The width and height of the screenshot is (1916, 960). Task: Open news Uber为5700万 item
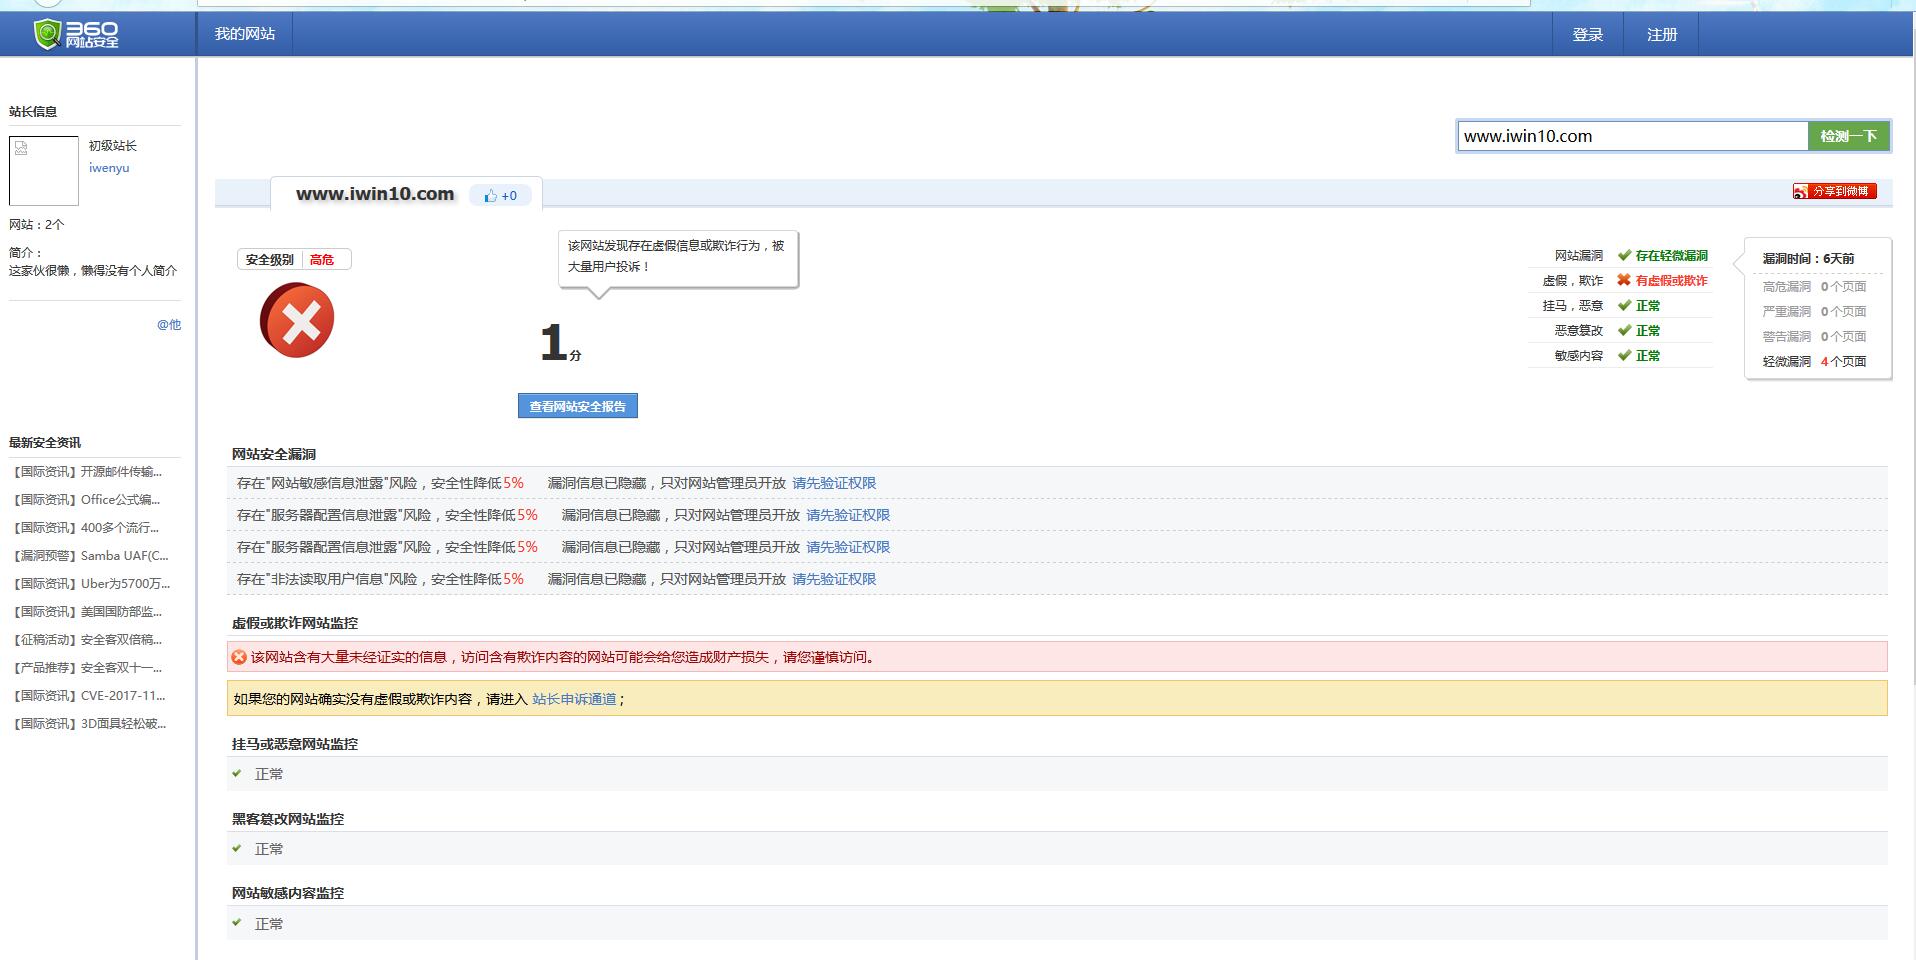(x=91, y=584)
